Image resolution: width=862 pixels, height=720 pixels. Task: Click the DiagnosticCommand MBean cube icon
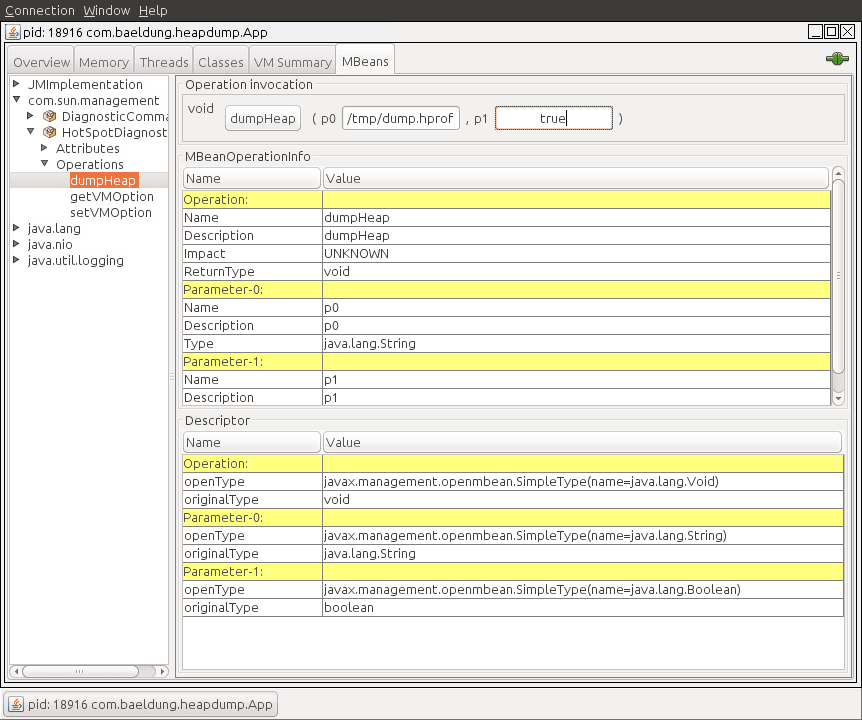[x=48, y=116]
